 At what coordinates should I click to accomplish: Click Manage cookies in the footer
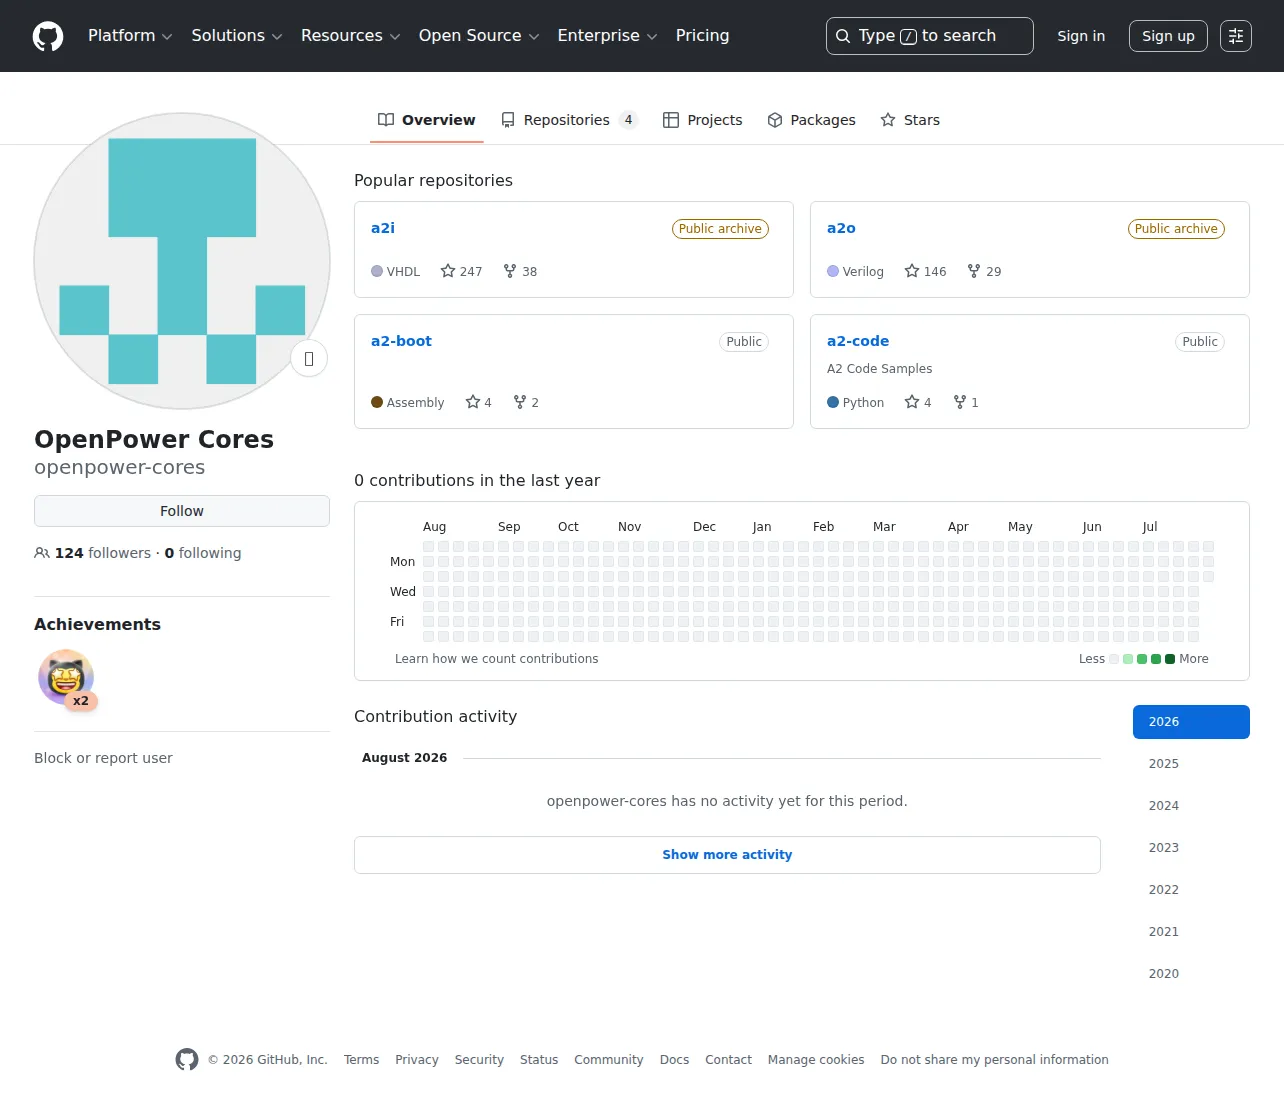[x=816, y=1060]
